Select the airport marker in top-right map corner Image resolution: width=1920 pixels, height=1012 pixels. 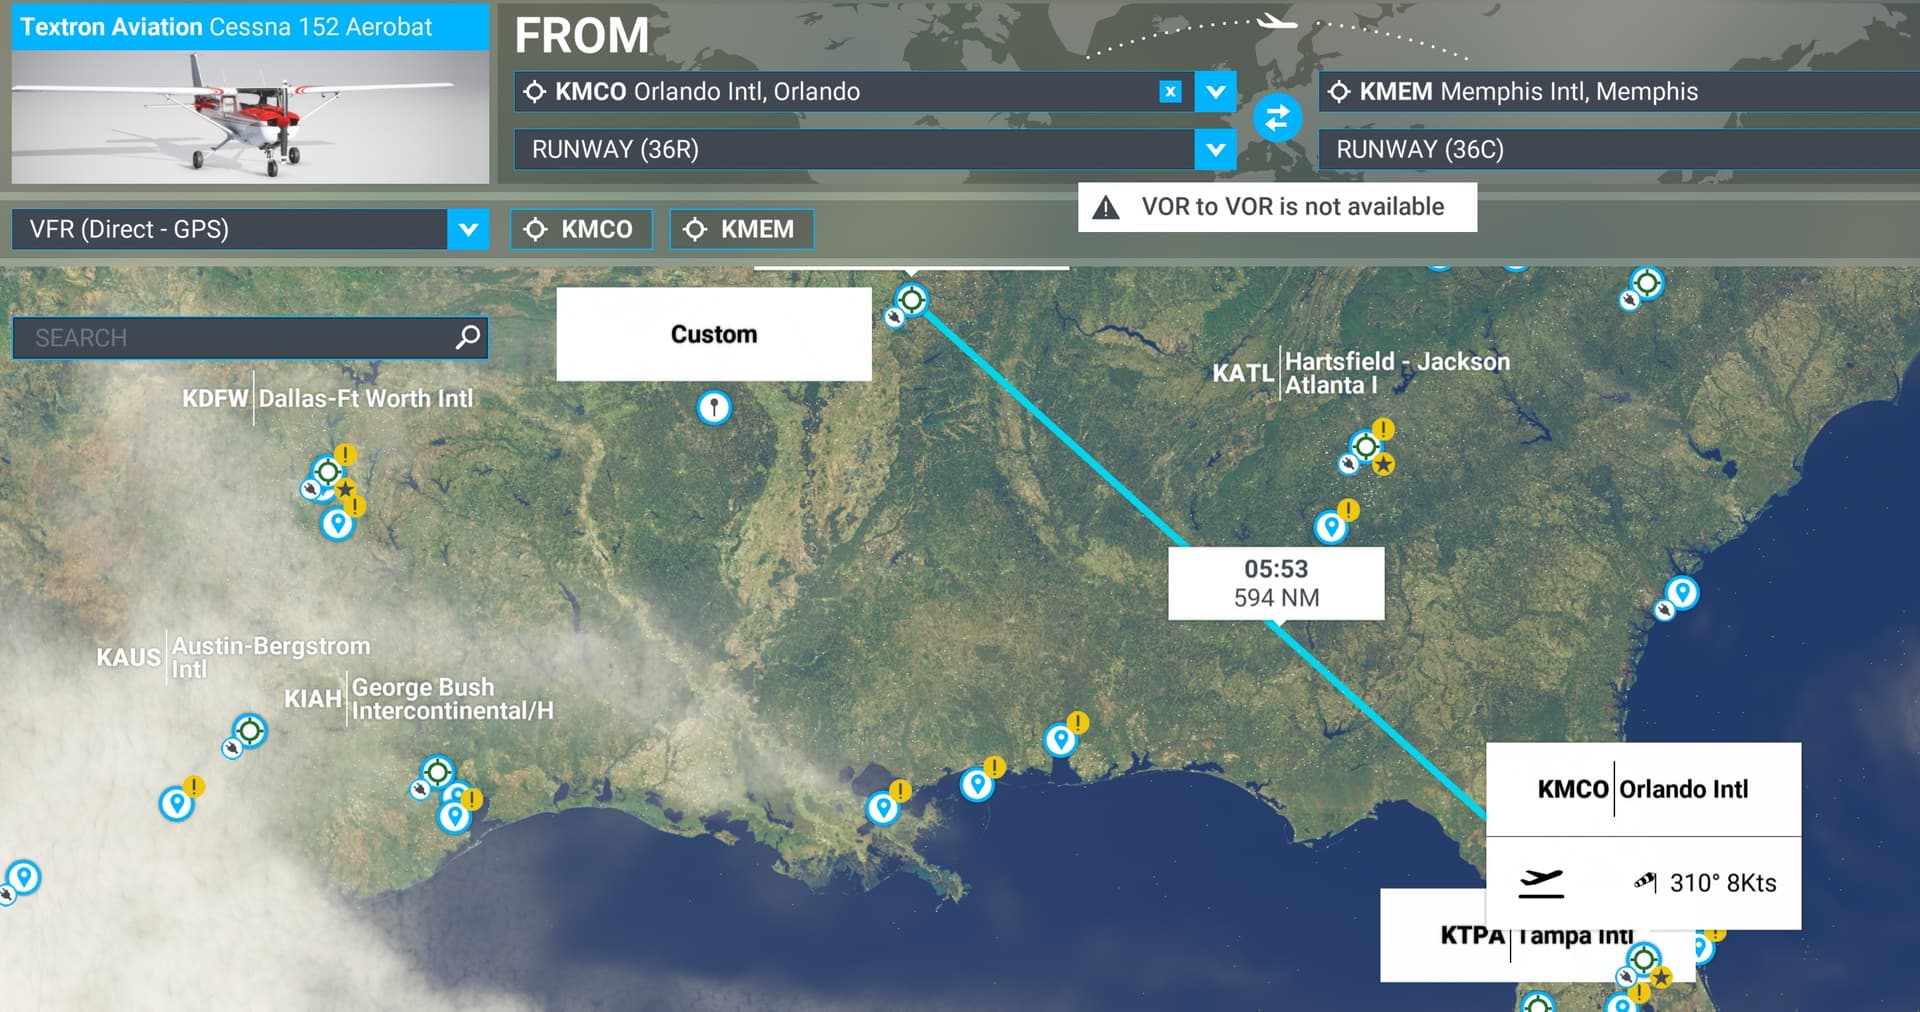[x=1646, y=283]
